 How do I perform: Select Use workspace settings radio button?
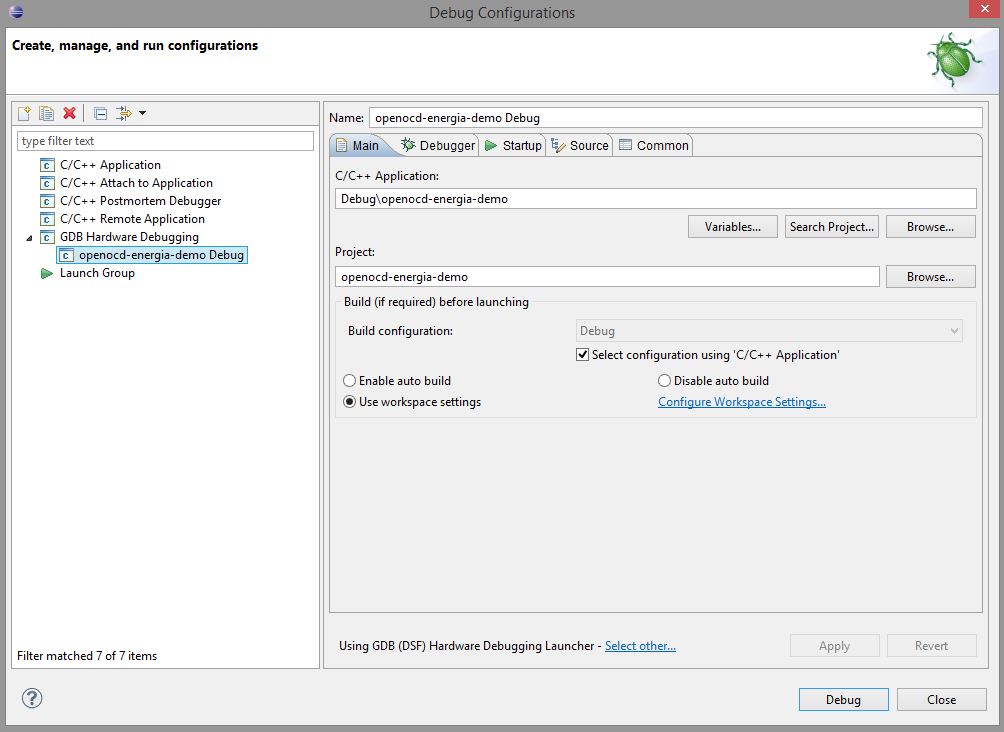click(x=349, y=402)
